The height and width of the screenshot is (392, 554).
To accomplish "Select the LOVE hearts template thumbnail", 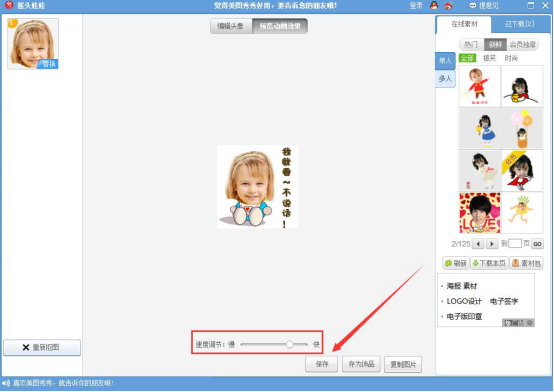I will click(x=480, y=213).
